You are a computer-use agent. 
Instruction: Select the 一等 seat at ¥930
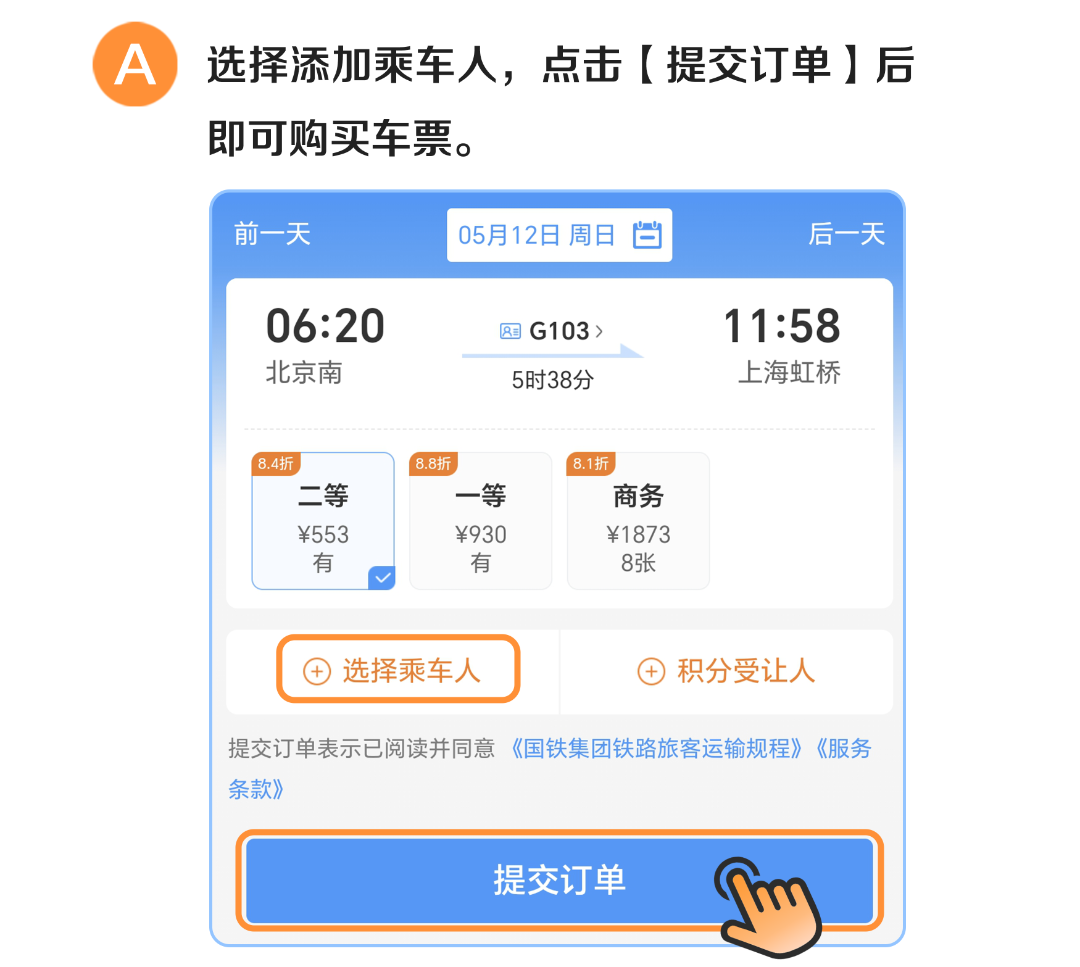481,521
